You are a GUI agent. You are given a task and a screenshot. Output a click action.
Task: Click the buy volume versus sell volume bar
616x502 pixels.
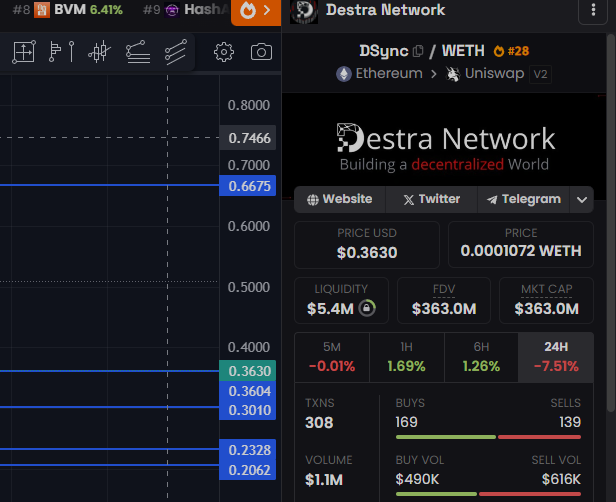tap(488, 494)
